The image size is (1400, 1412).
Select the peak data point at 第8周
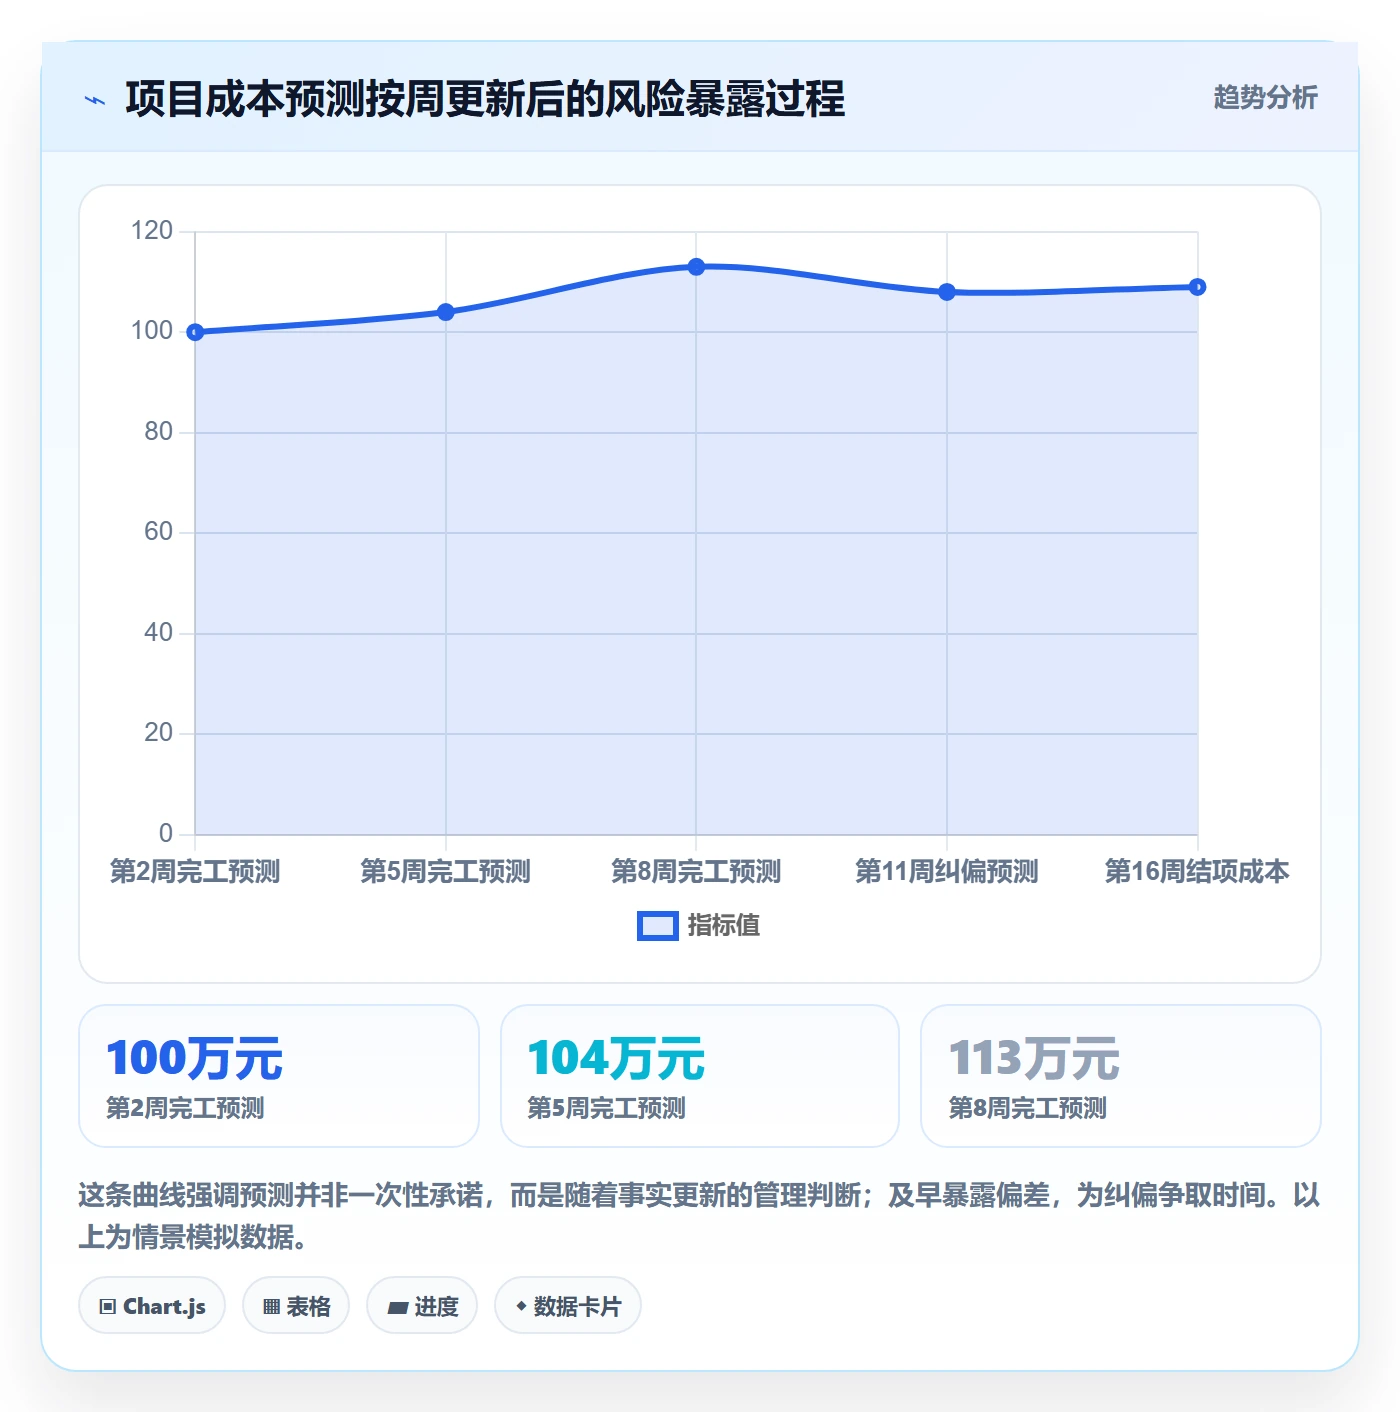pyautogui.click(x=696, y=267)
